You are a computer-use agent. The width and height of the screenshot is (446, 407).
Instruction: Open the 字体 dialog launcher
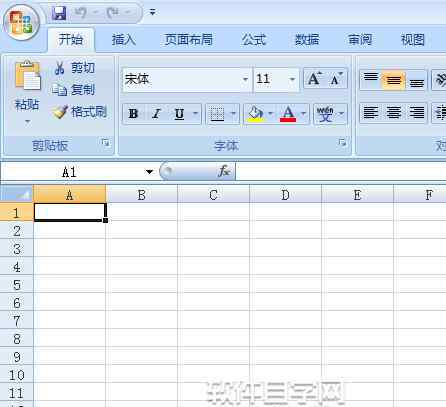(342, 143)
